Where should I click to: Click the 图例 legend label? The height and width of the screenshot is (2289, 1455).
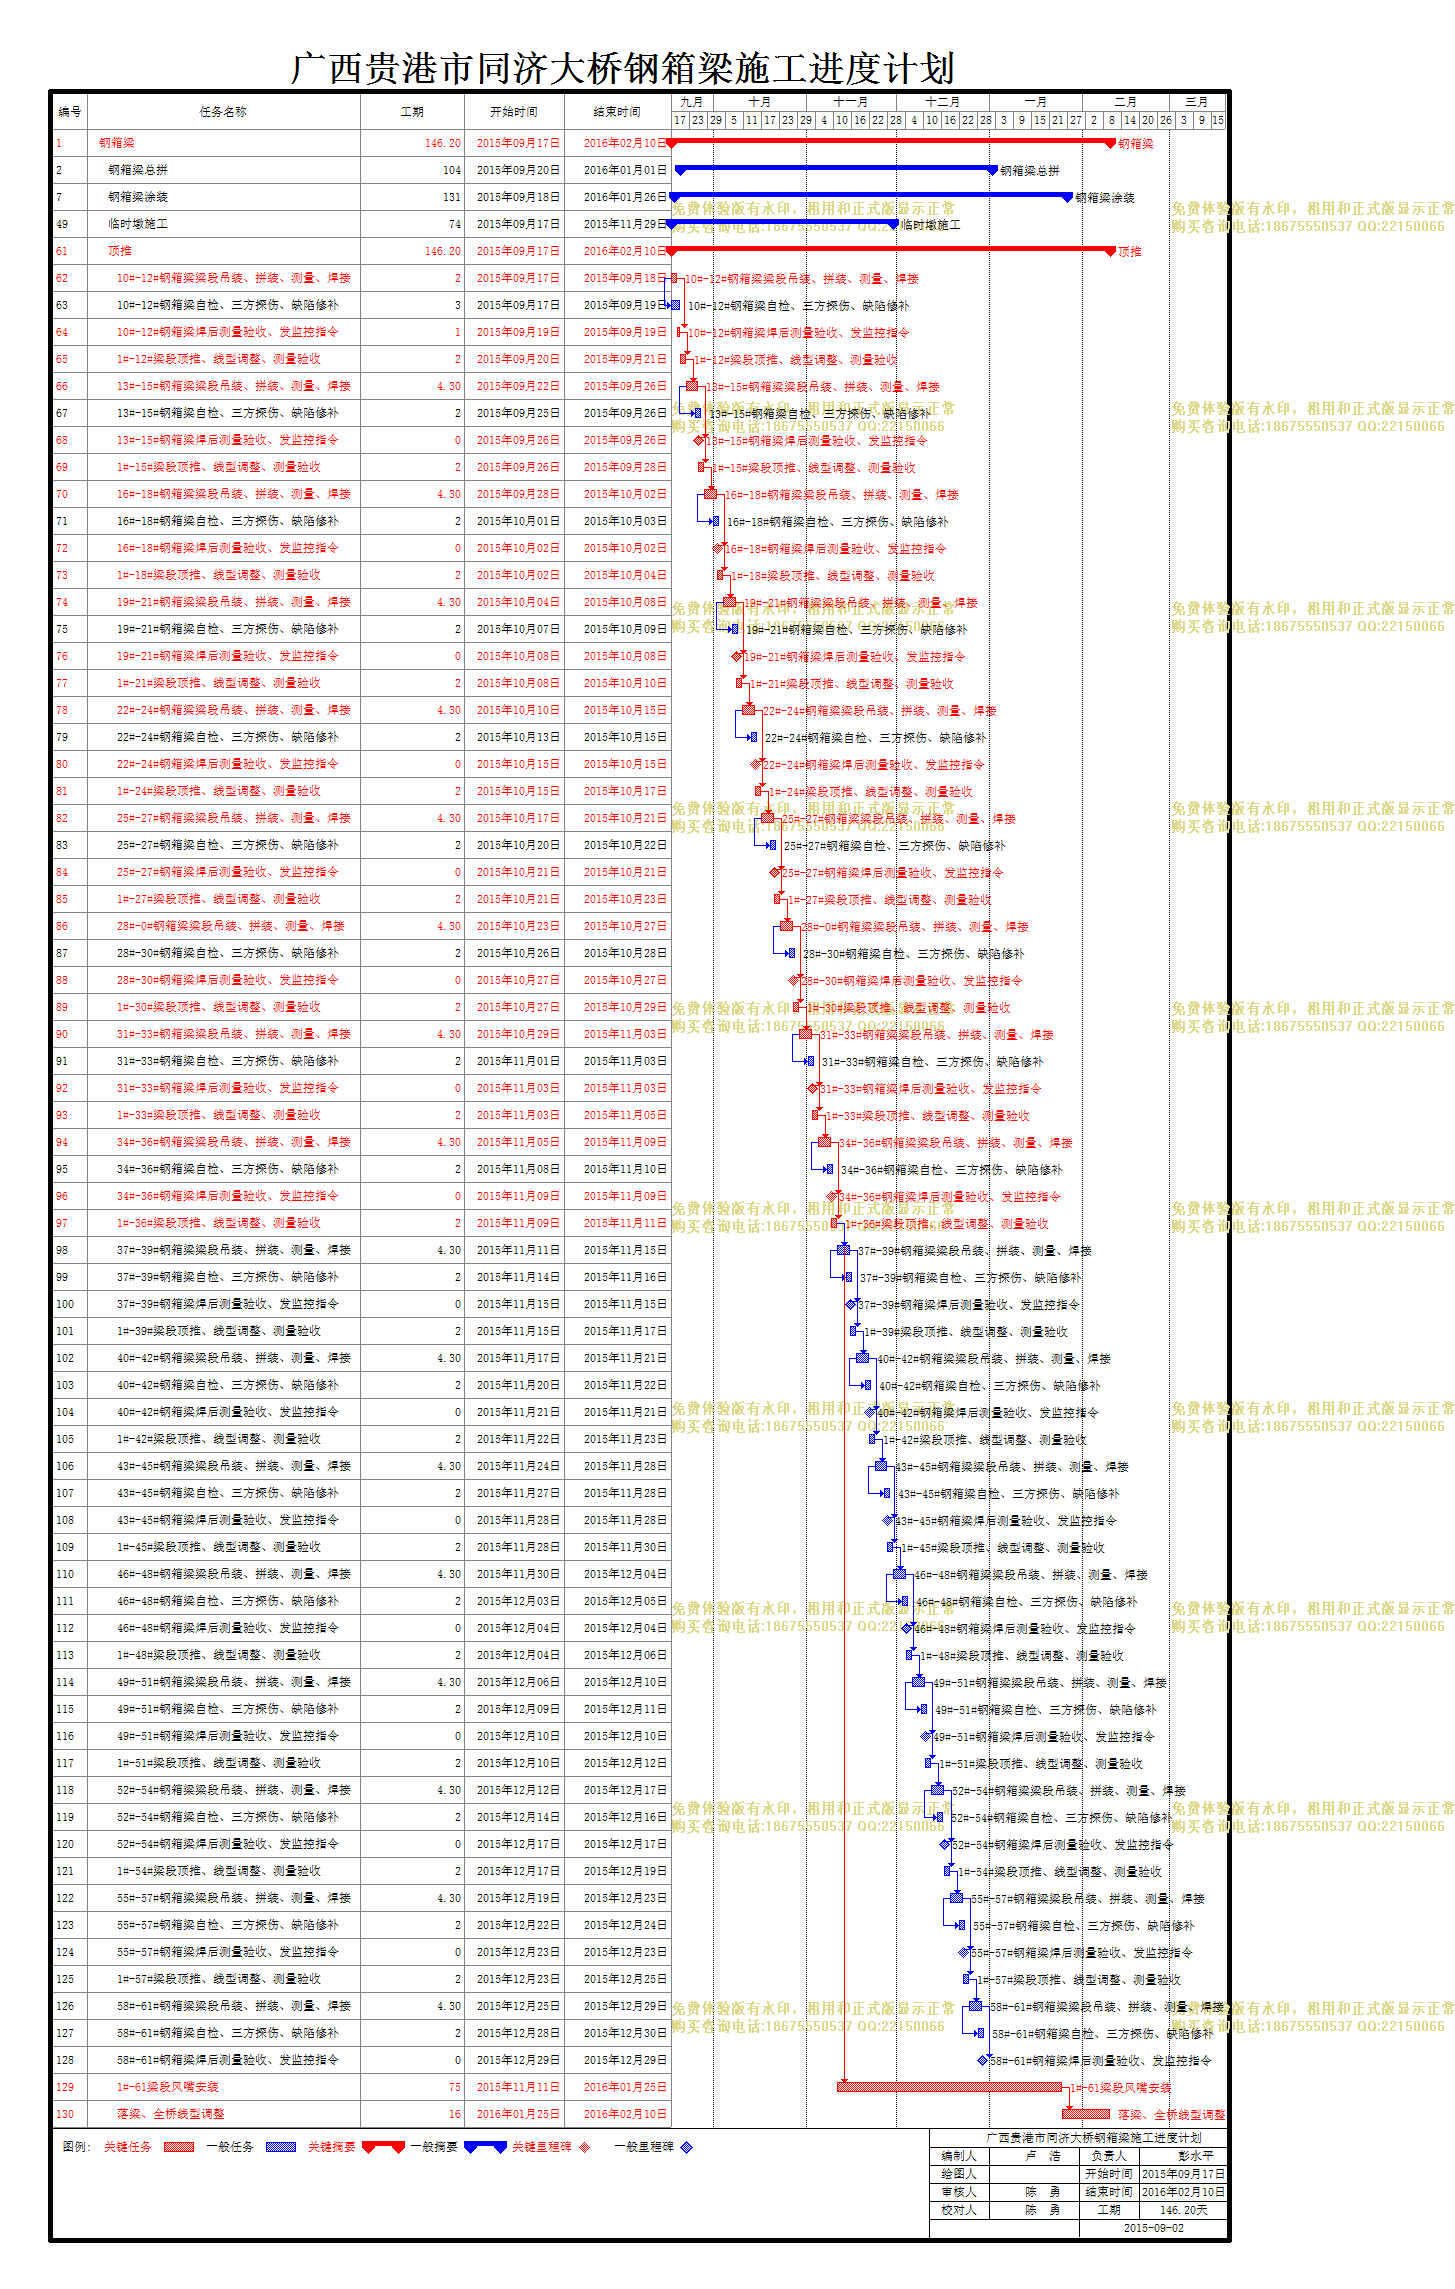click(76, 2147)
